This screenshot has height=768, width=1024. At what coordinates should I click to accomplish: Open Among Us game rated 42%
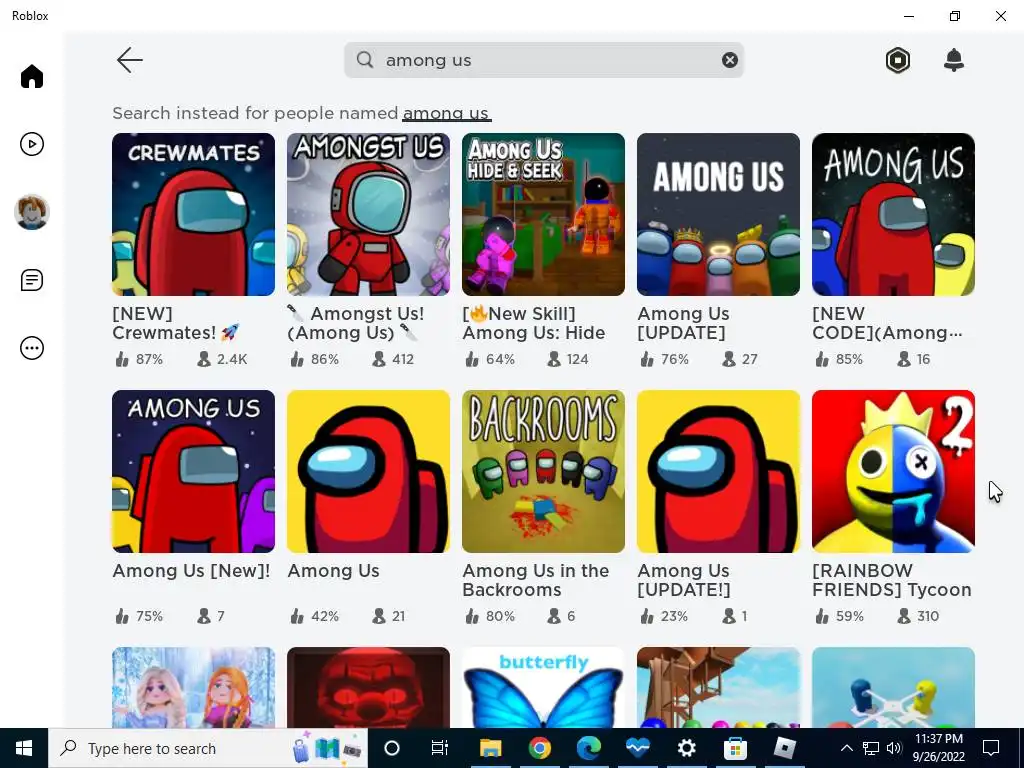coord(368,472)
